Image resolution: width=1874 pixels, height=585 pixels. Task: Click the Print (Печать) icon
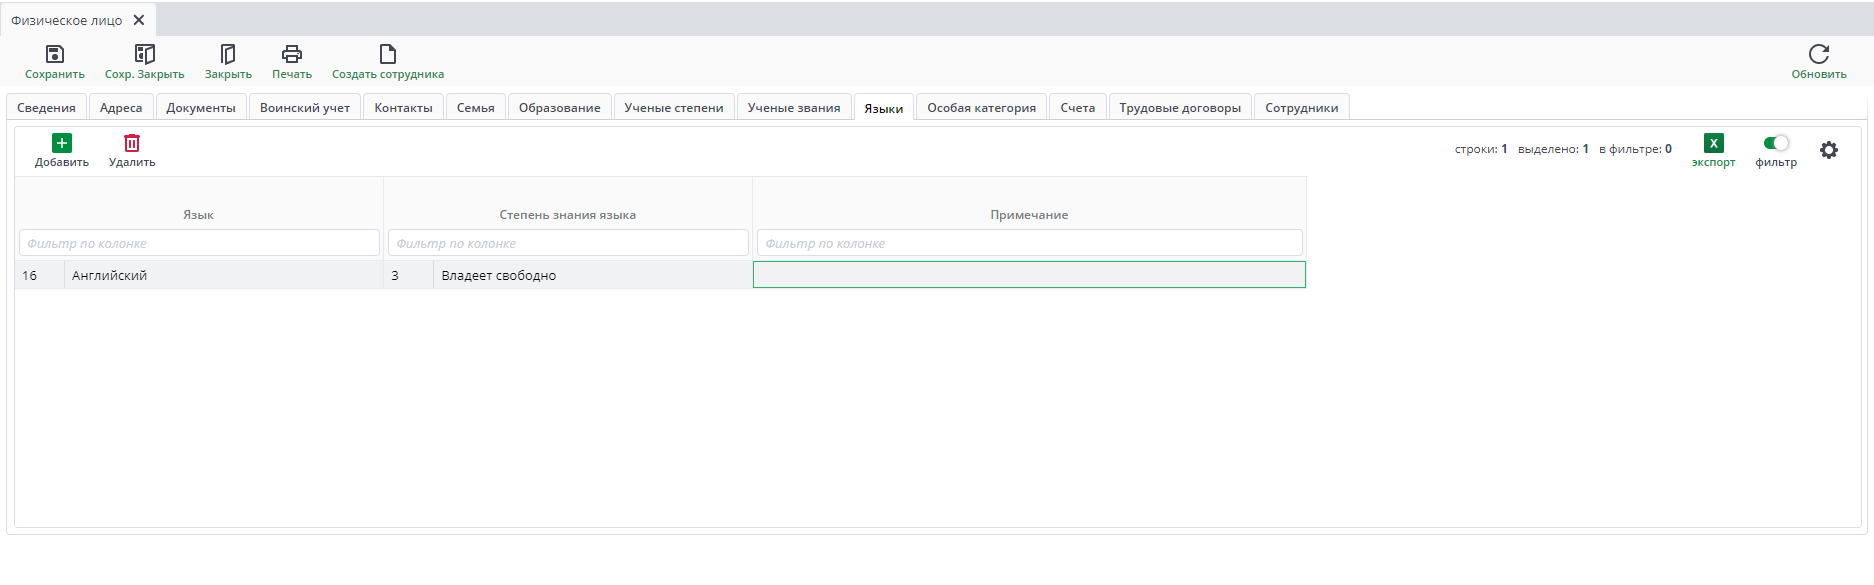tap(292, 54)
